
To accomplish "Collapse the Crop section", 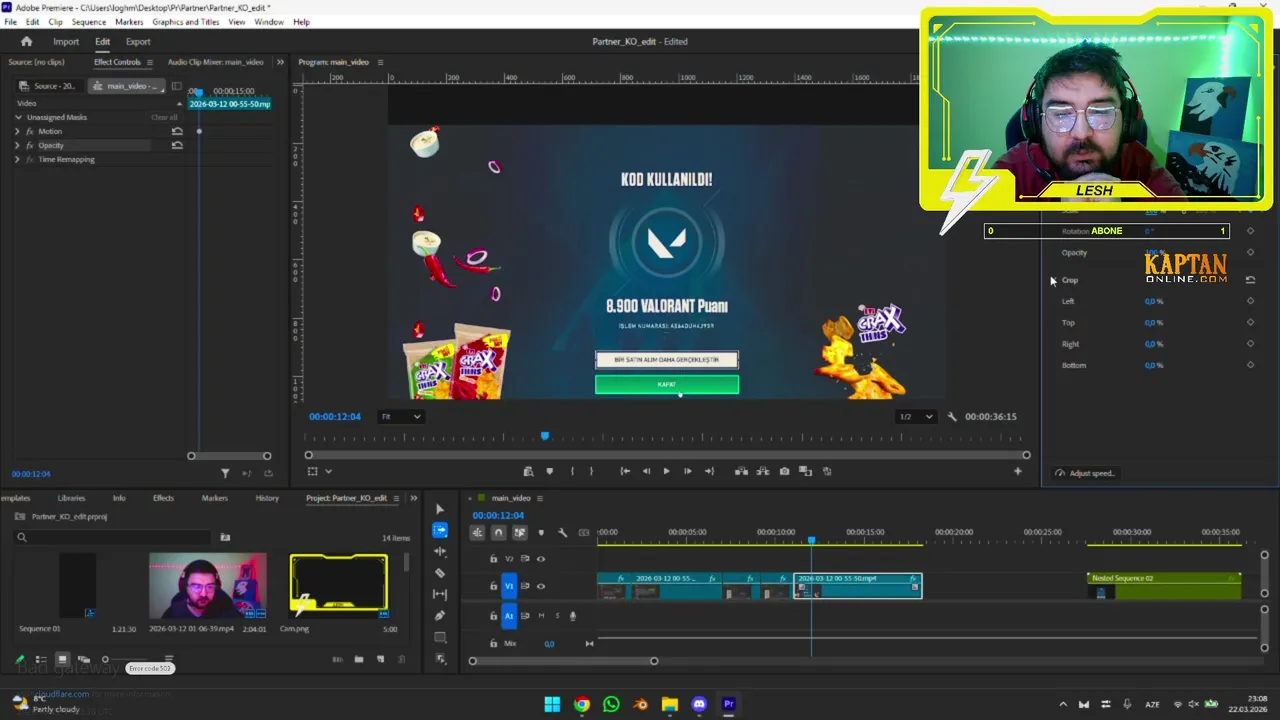I will click(1052, 280).
